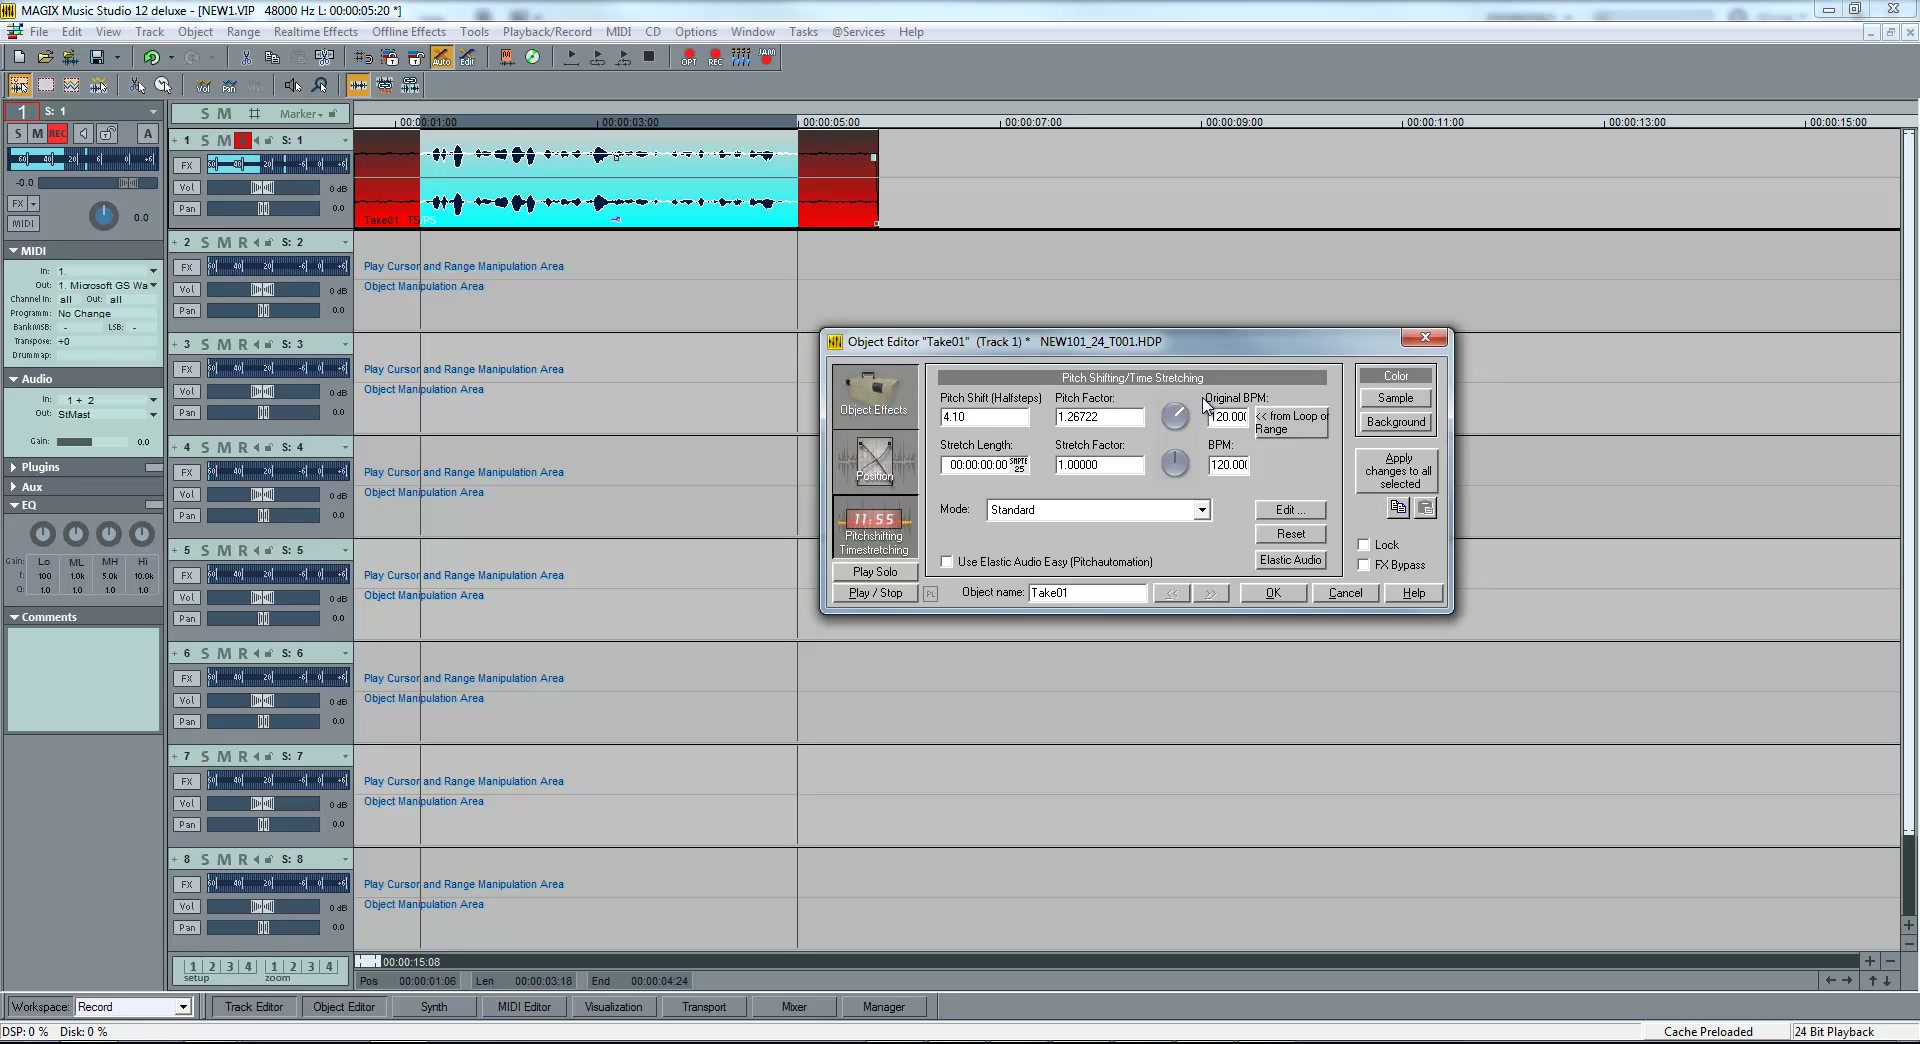Screen dimensions: 1920x1044
Task: Click the scissors cut icon in top toolbar
Action: pos(246,58)
